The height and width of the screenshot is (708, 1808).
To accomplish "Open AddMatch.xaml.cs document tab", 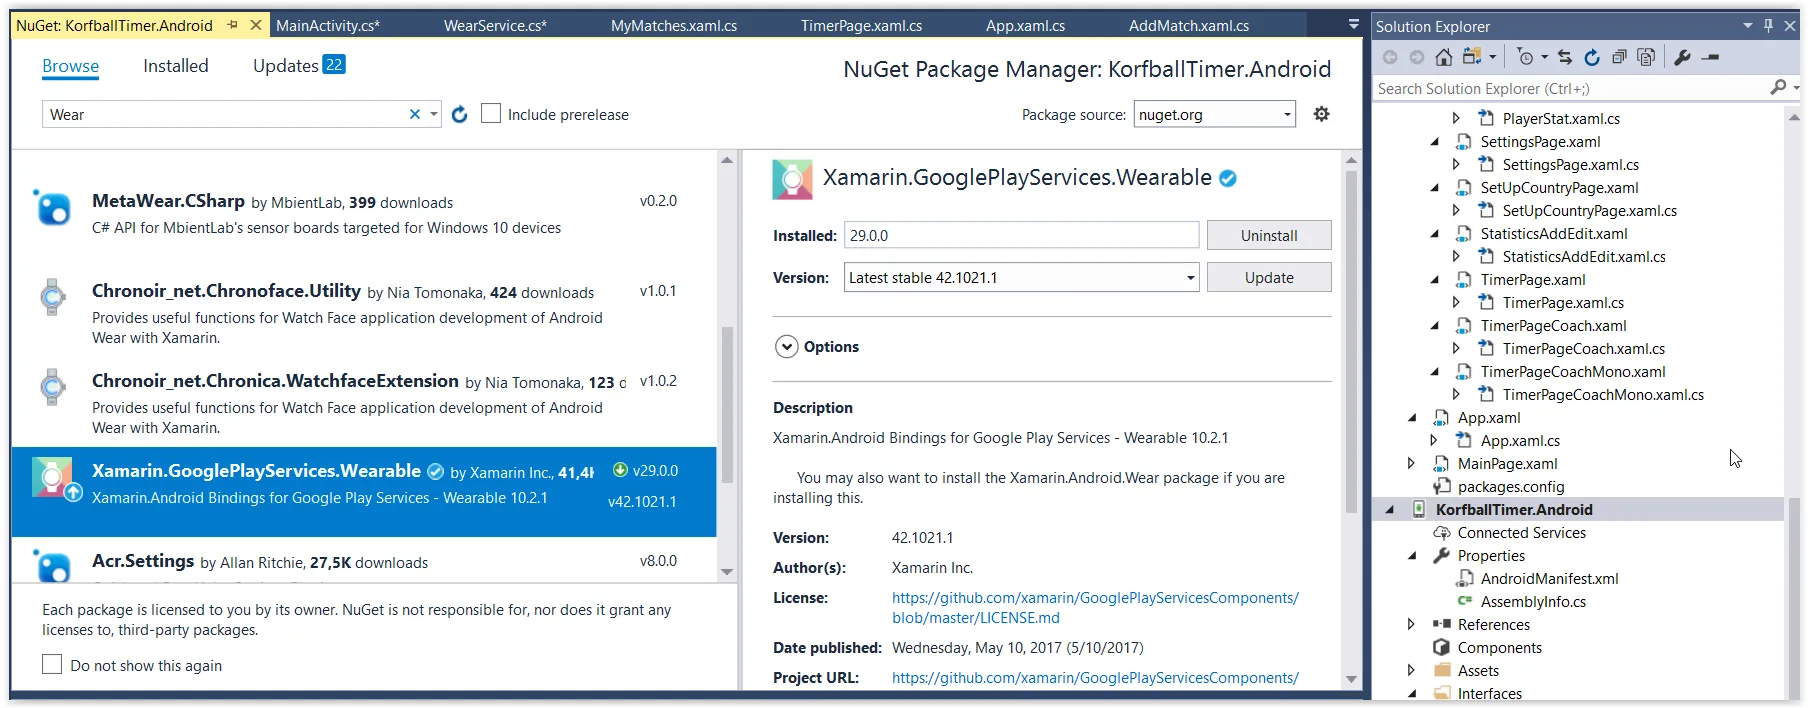I will coord(1188,26).
